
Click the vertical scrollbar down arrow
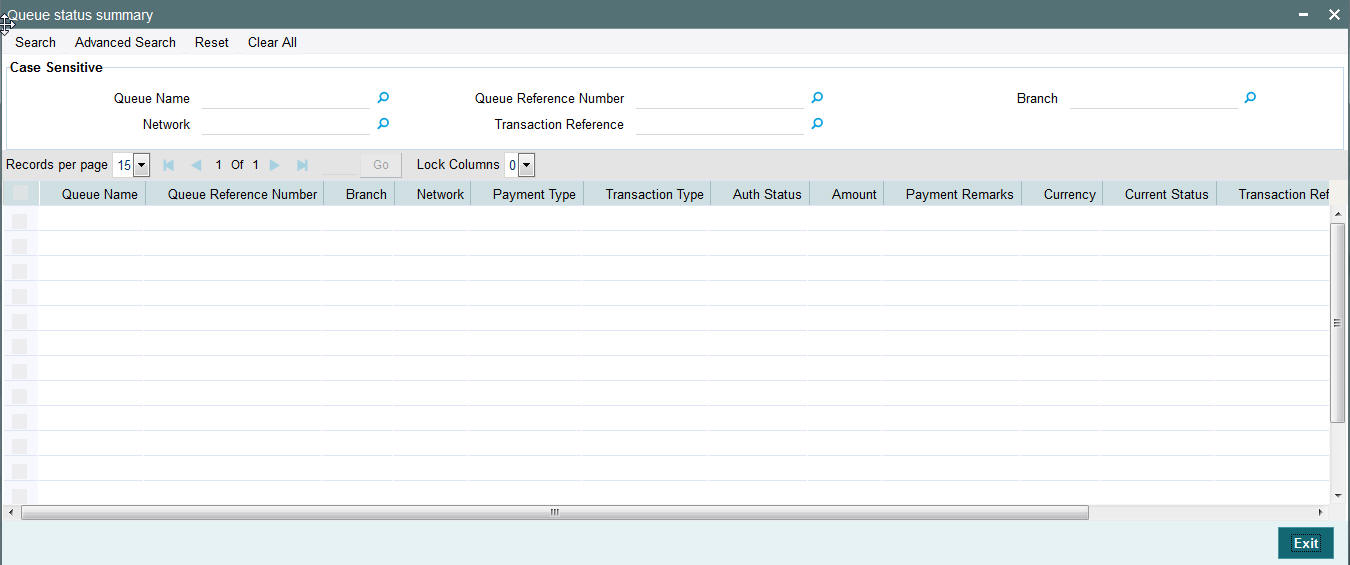pos(1337,495)
